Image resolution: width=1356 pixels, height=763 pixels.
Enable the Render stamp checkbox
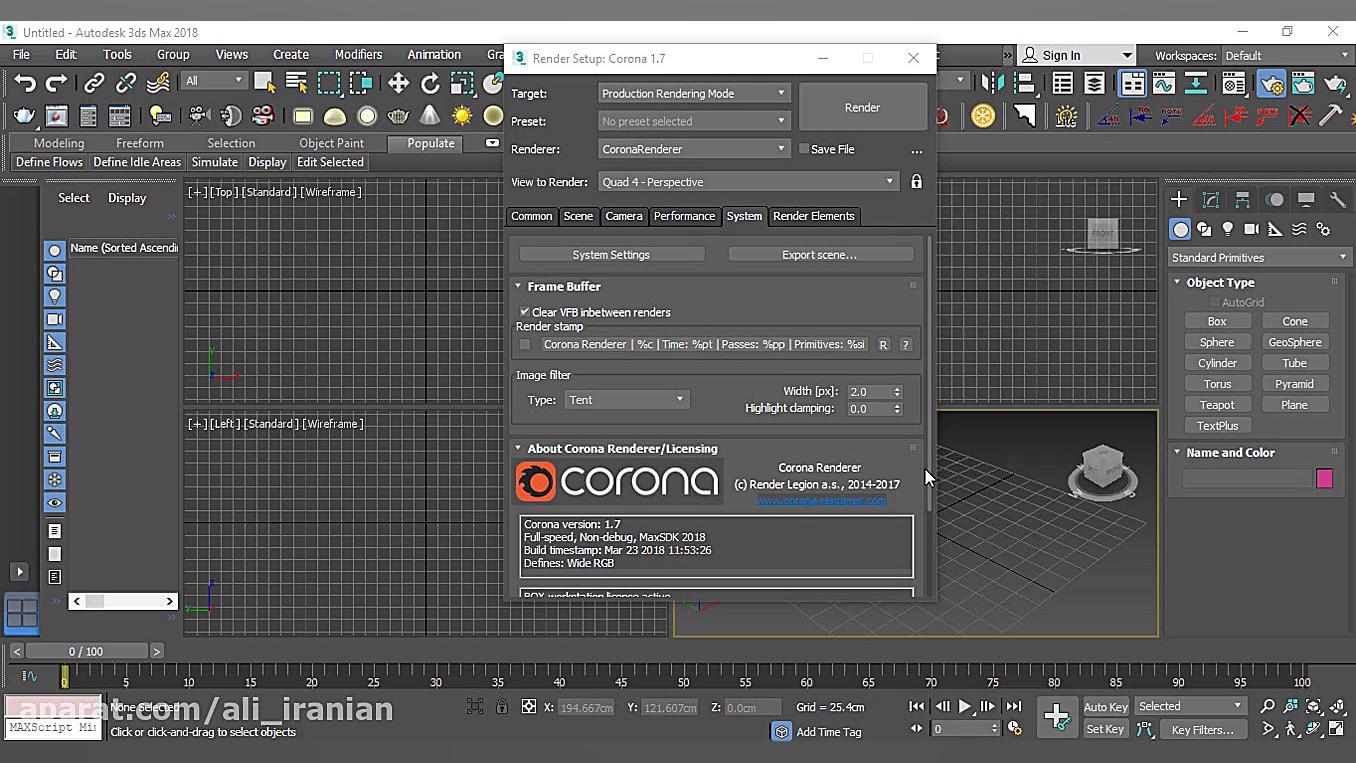(525, 344)
